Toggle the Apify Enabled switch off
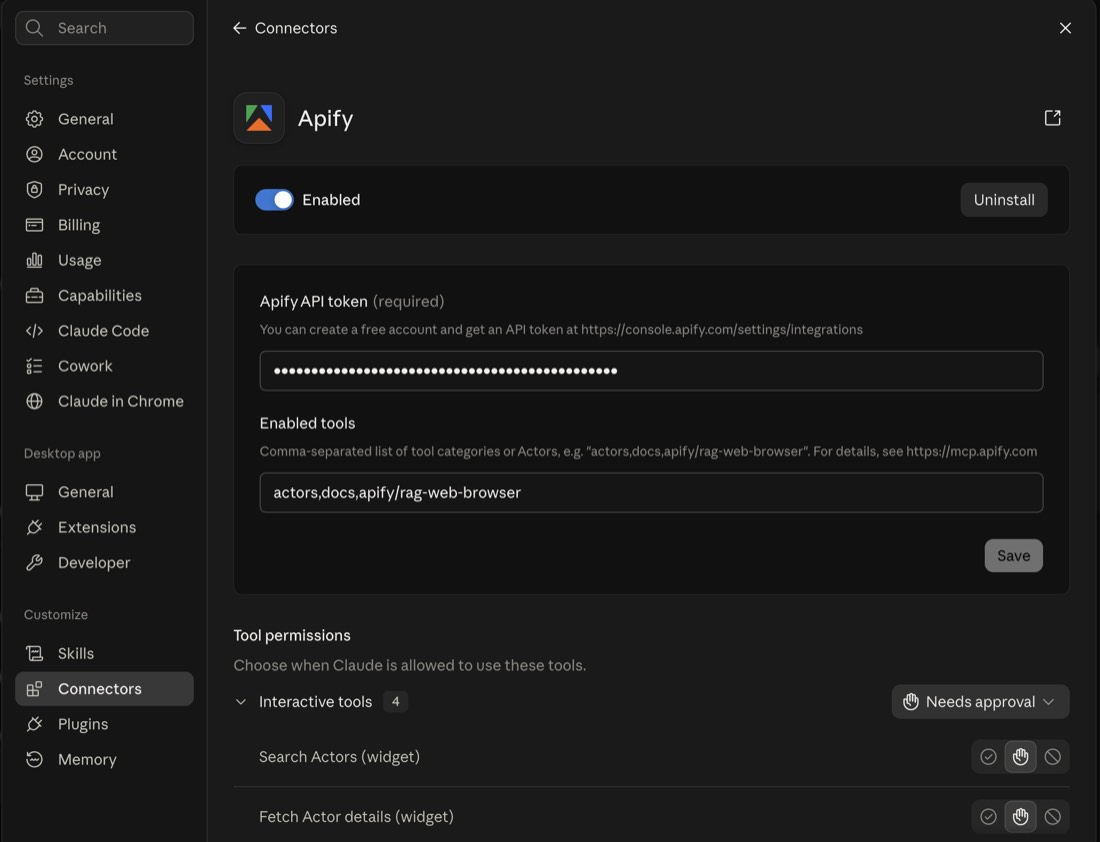1100x842 pixels. point(274,200)
